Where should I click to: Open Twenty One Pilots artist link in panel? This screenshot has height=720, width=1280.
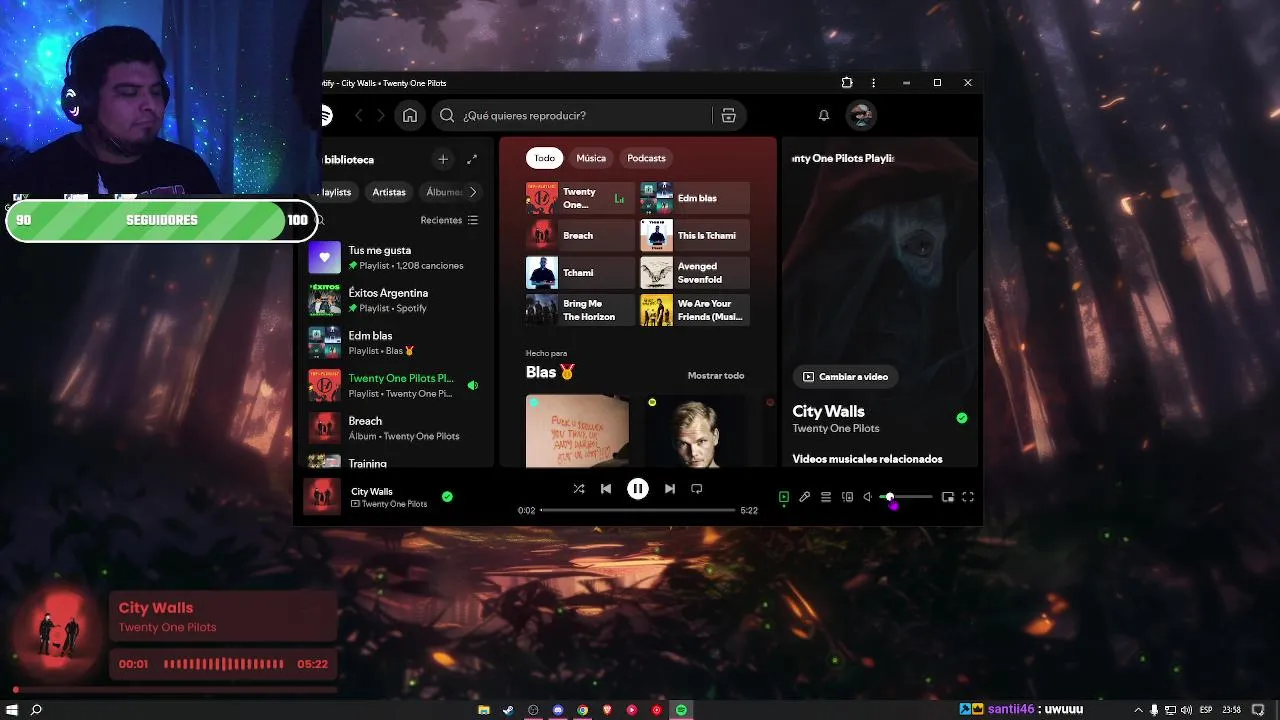(x=836, y=428)
